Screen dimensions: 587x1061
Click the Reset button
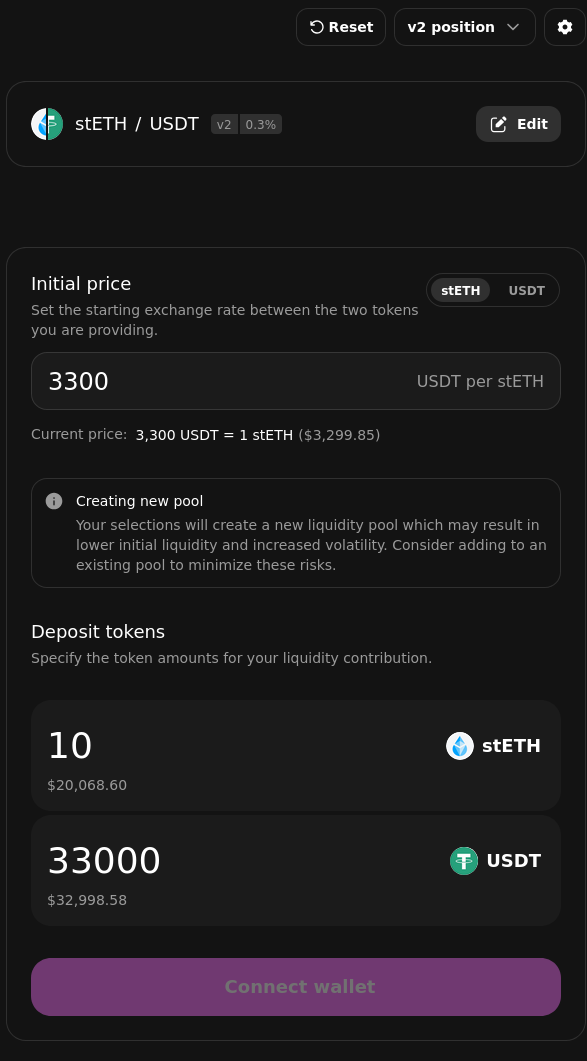(x=341, y=27)
